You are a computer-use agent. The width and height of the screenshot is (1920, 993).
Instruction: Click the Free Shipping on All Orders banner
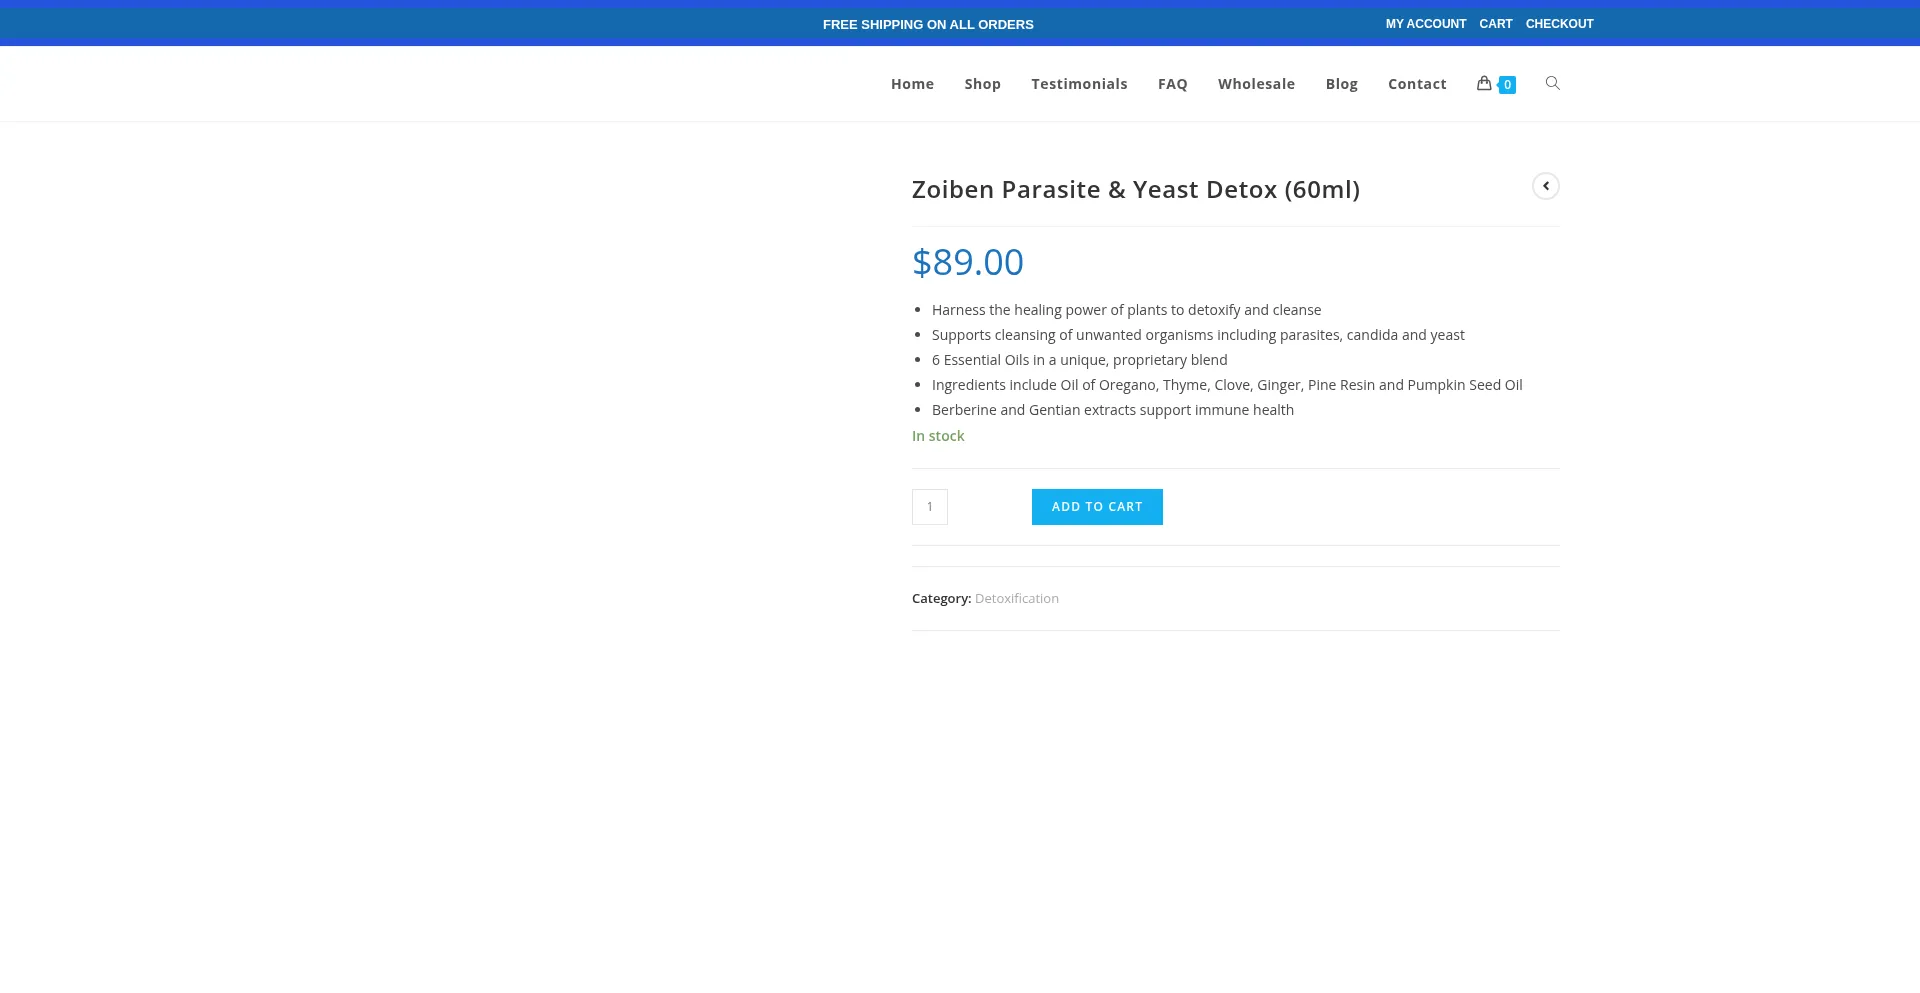coord(928,25)
